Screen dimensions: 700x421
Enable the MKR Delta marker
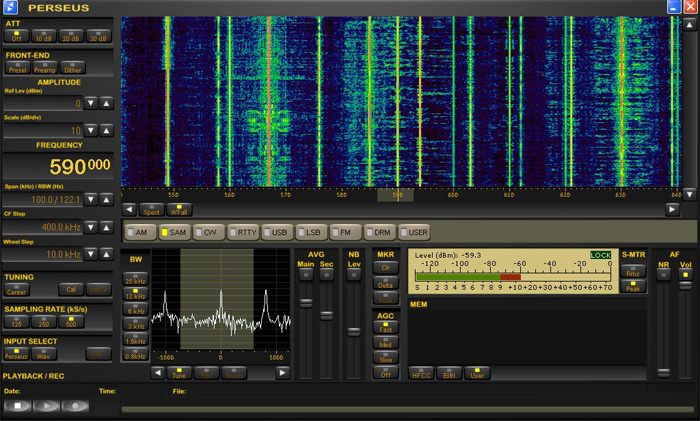(386, 283)
